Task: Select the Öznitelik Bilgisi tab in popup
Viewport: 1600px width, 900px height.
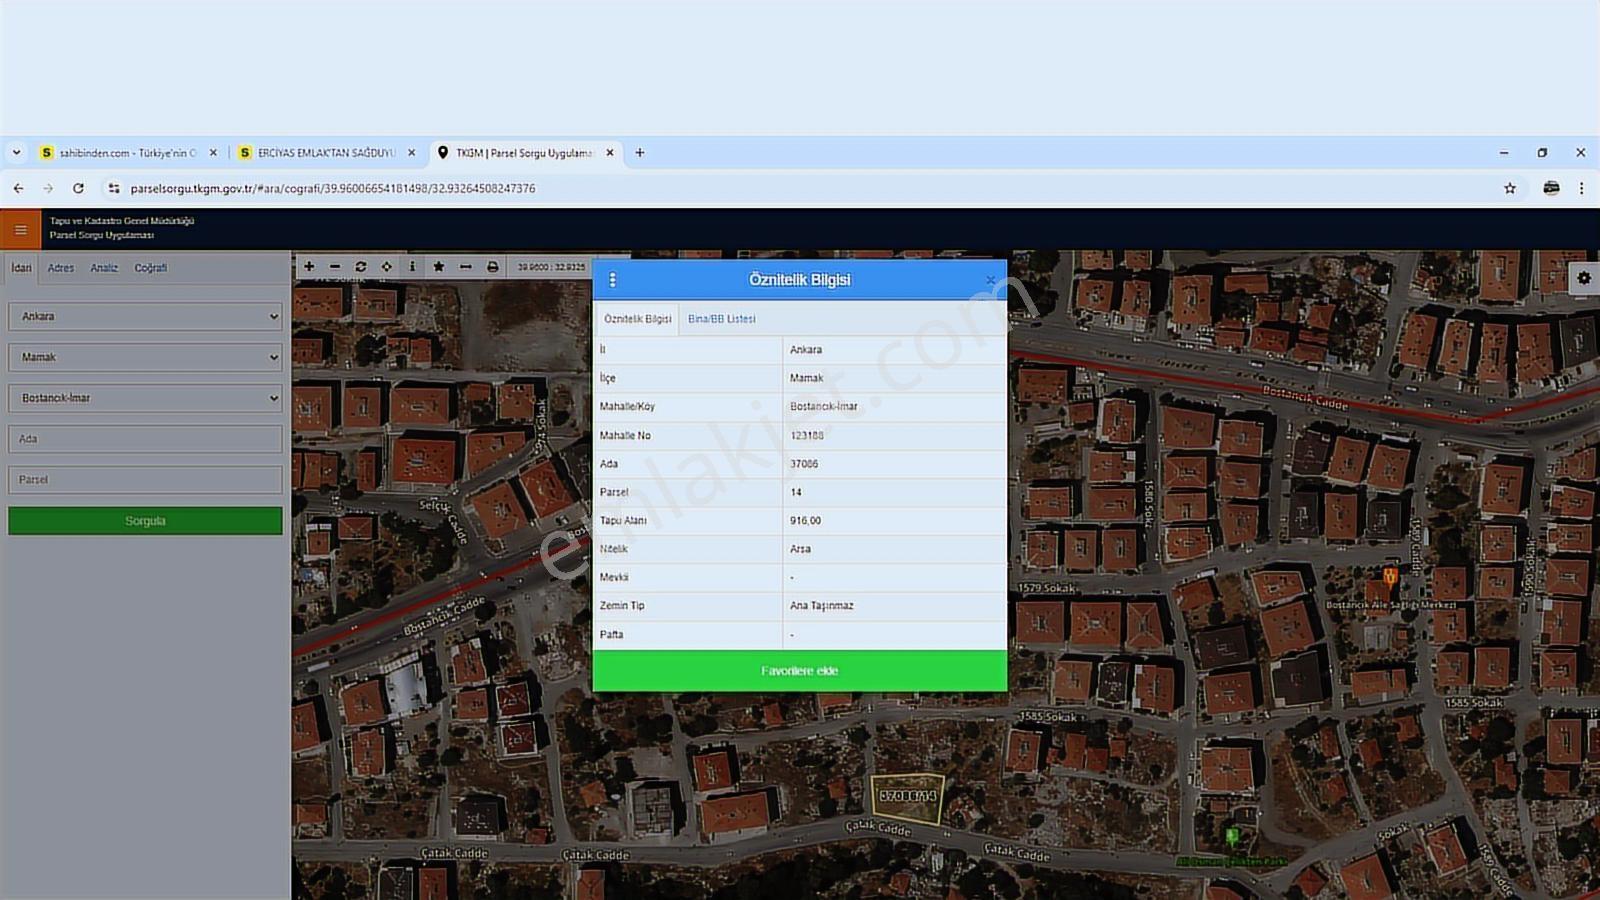Action: tap(638, 319)
